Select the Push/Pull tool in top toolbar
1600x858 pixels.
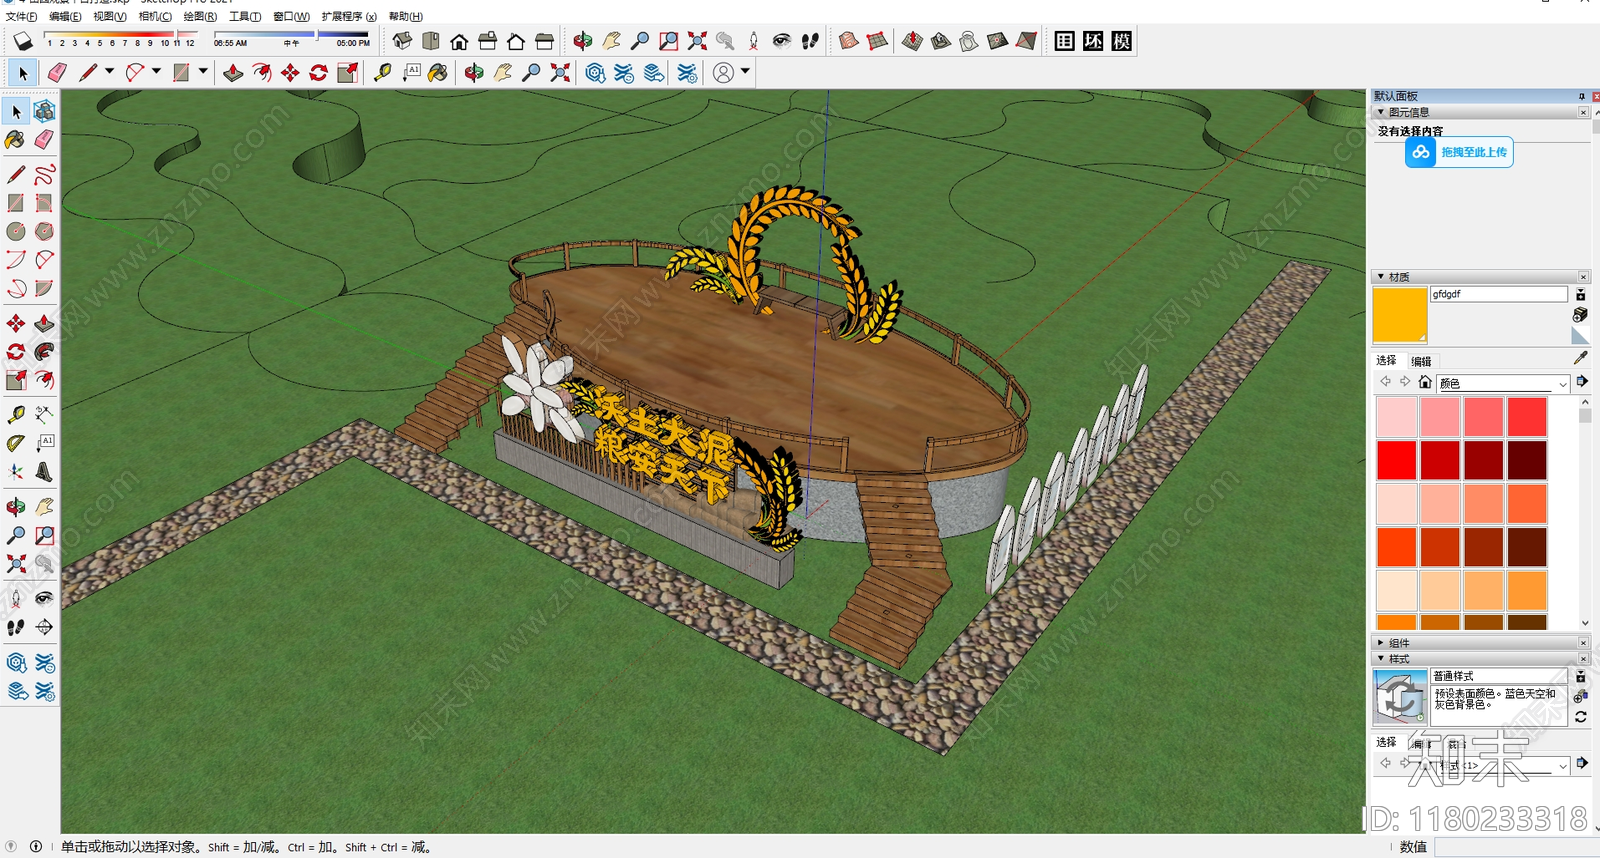coord(233,72)
